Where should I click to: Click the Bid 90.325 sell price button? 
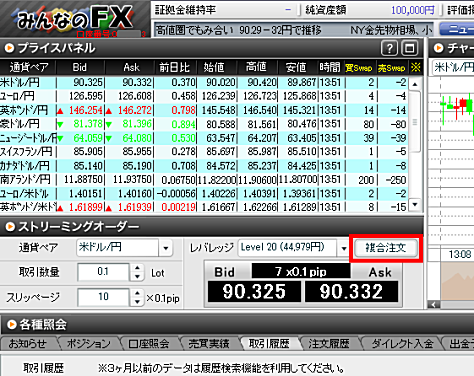[254, 291]
